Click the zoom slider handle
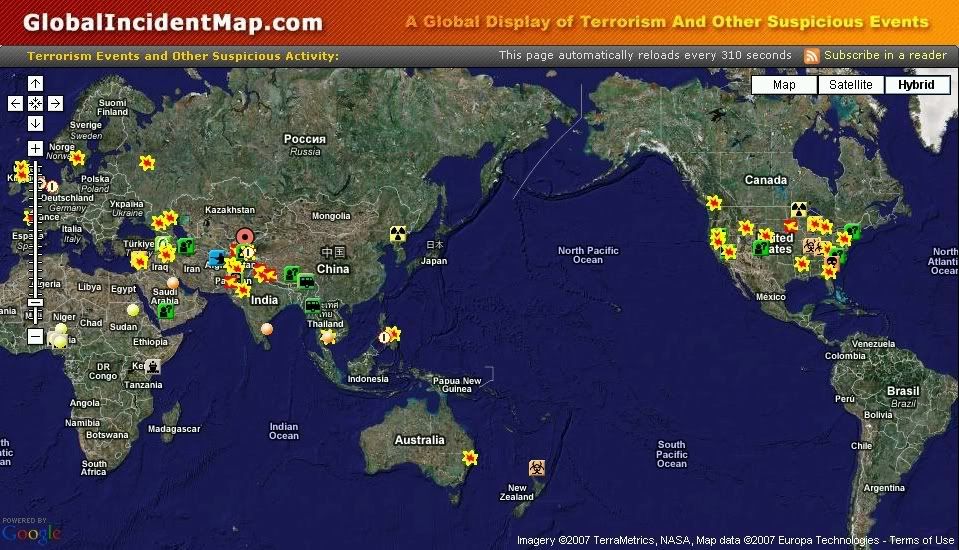959x550 pixels. pos(35,301)
